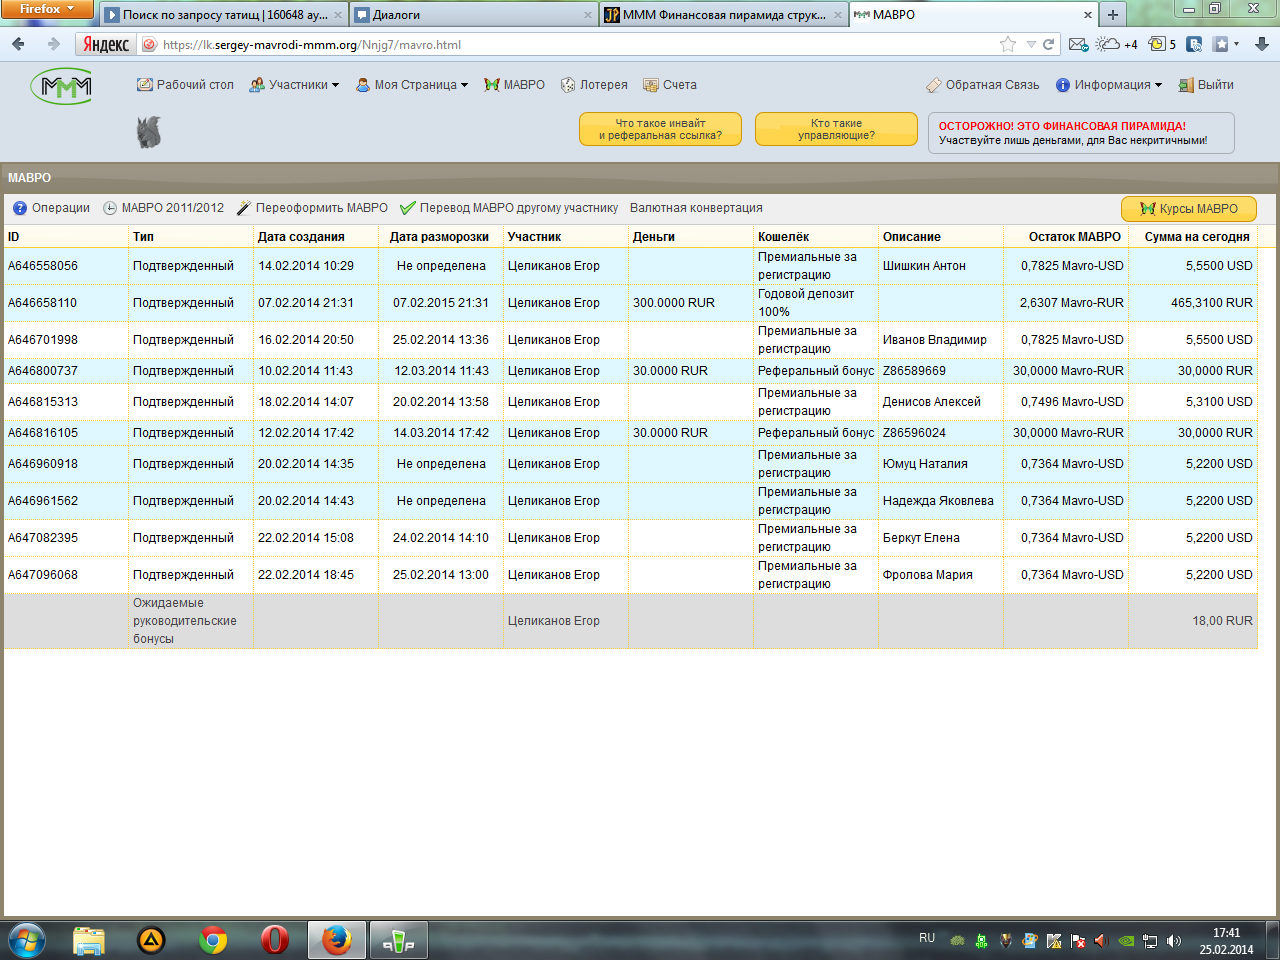This screenshot has width=1280, height=960.
Task: Switch to the Диалоги tab
Action: click(473, 15)
